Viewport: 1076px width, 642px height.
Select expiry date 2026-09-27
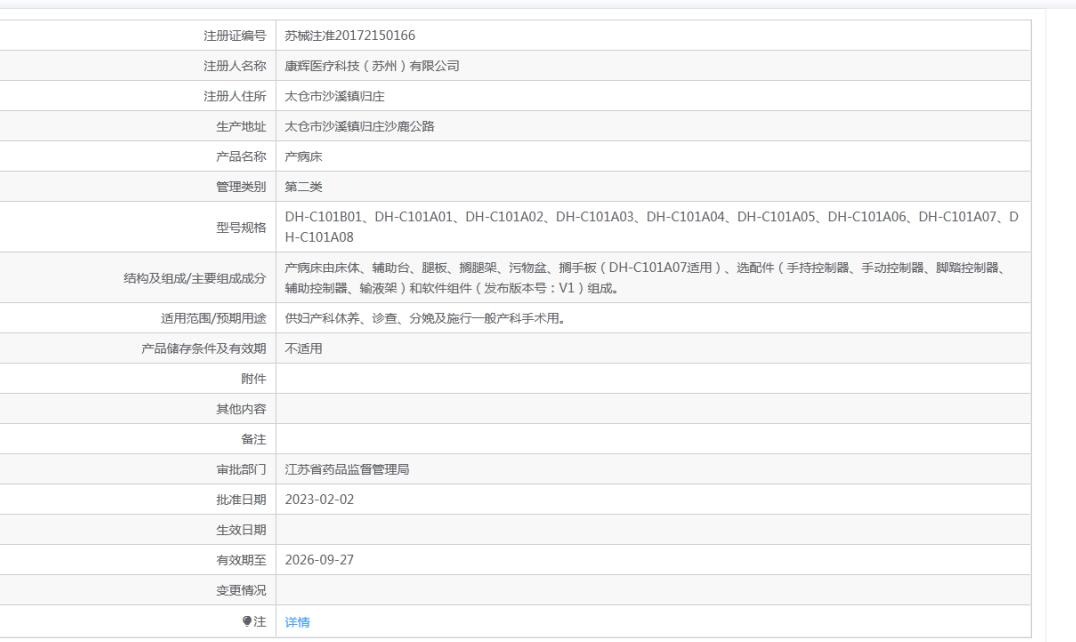(x=319, y=560)
